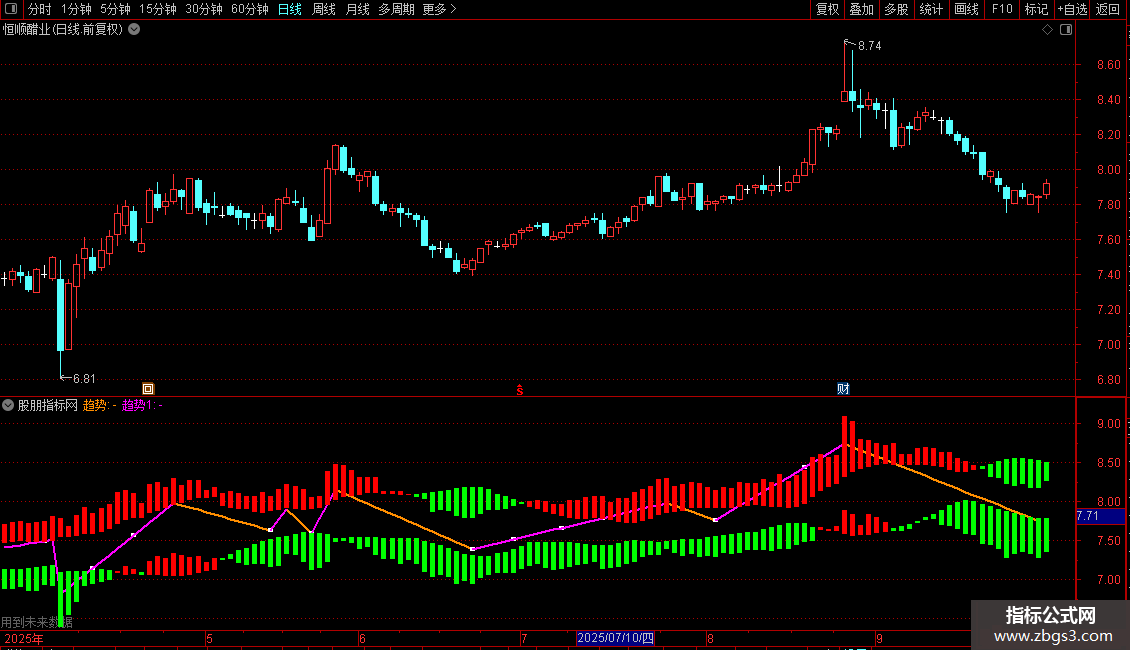
Task: Open the 统计 statistics tool
Action: tap(930, 9)
